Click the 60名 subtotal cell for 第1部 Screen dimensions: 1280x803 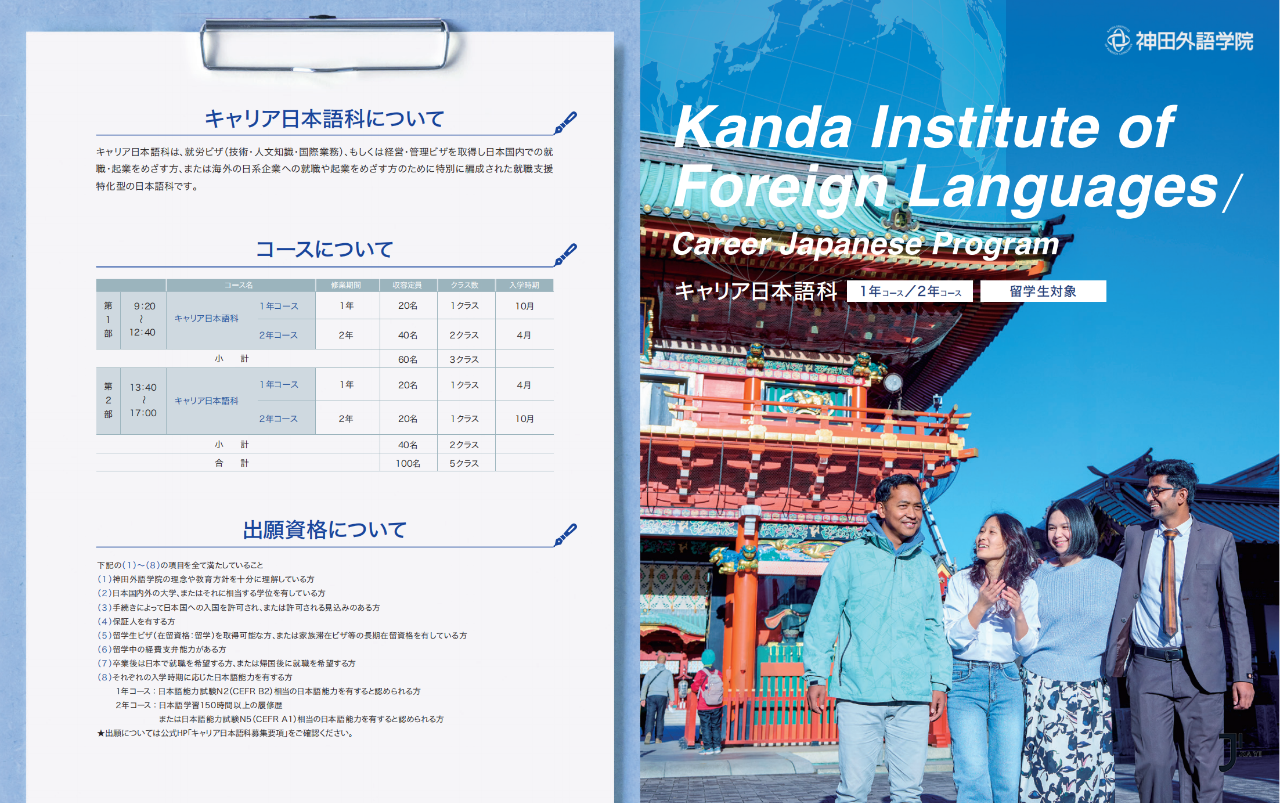(x=408, y=359)
